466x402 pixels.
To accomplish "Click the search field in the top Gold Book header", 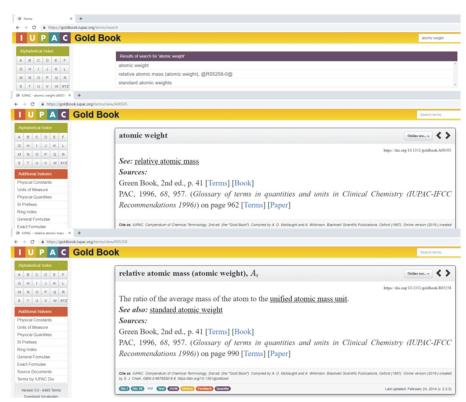I will pyautogui.click(x=439, y=38).
